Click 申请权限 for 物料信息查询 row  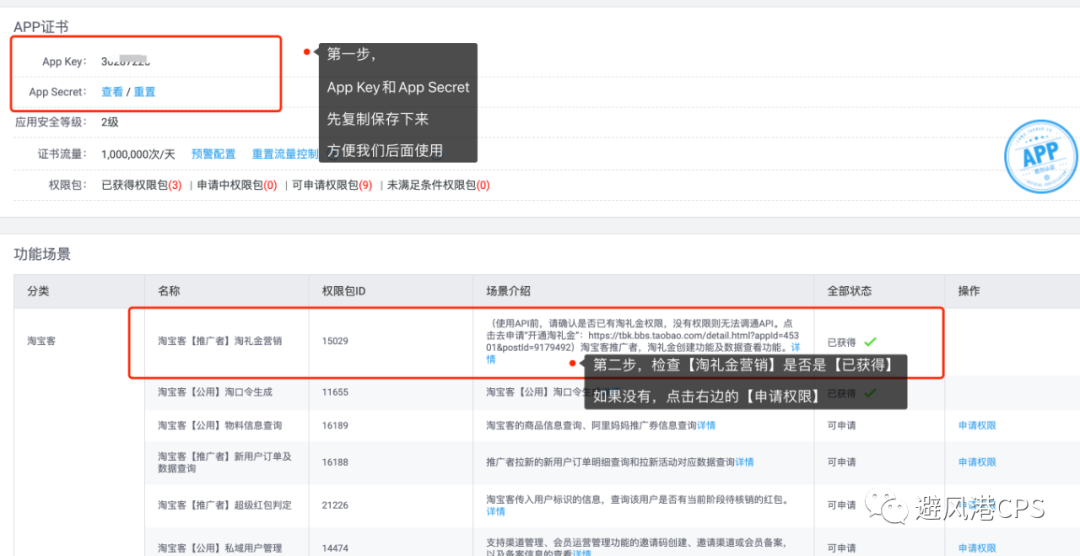(977, 425)
